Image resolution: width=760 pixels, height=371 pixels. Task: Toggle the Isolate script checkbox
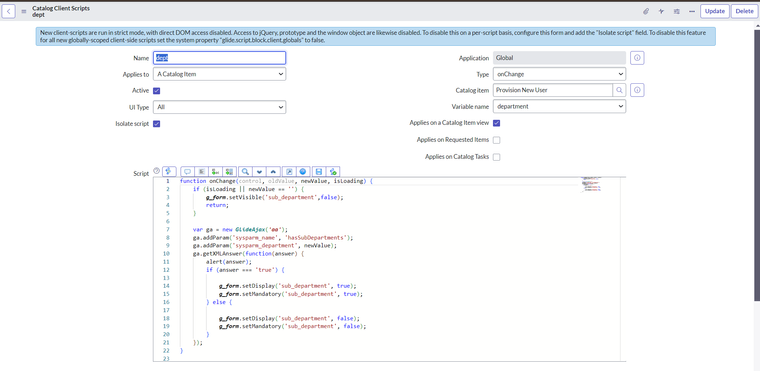[x=157, y=124]
